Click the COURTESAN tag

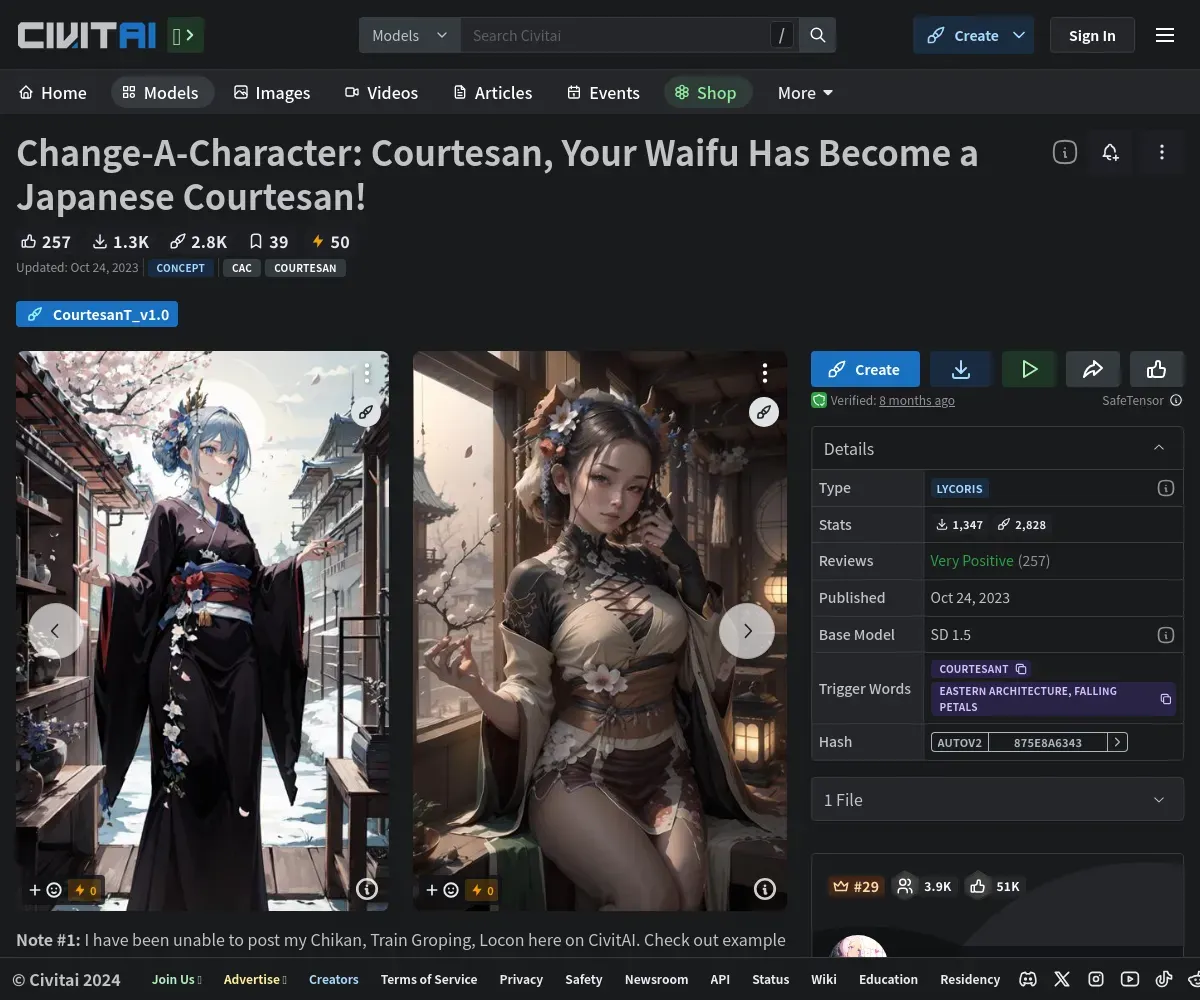pos(305,268)
